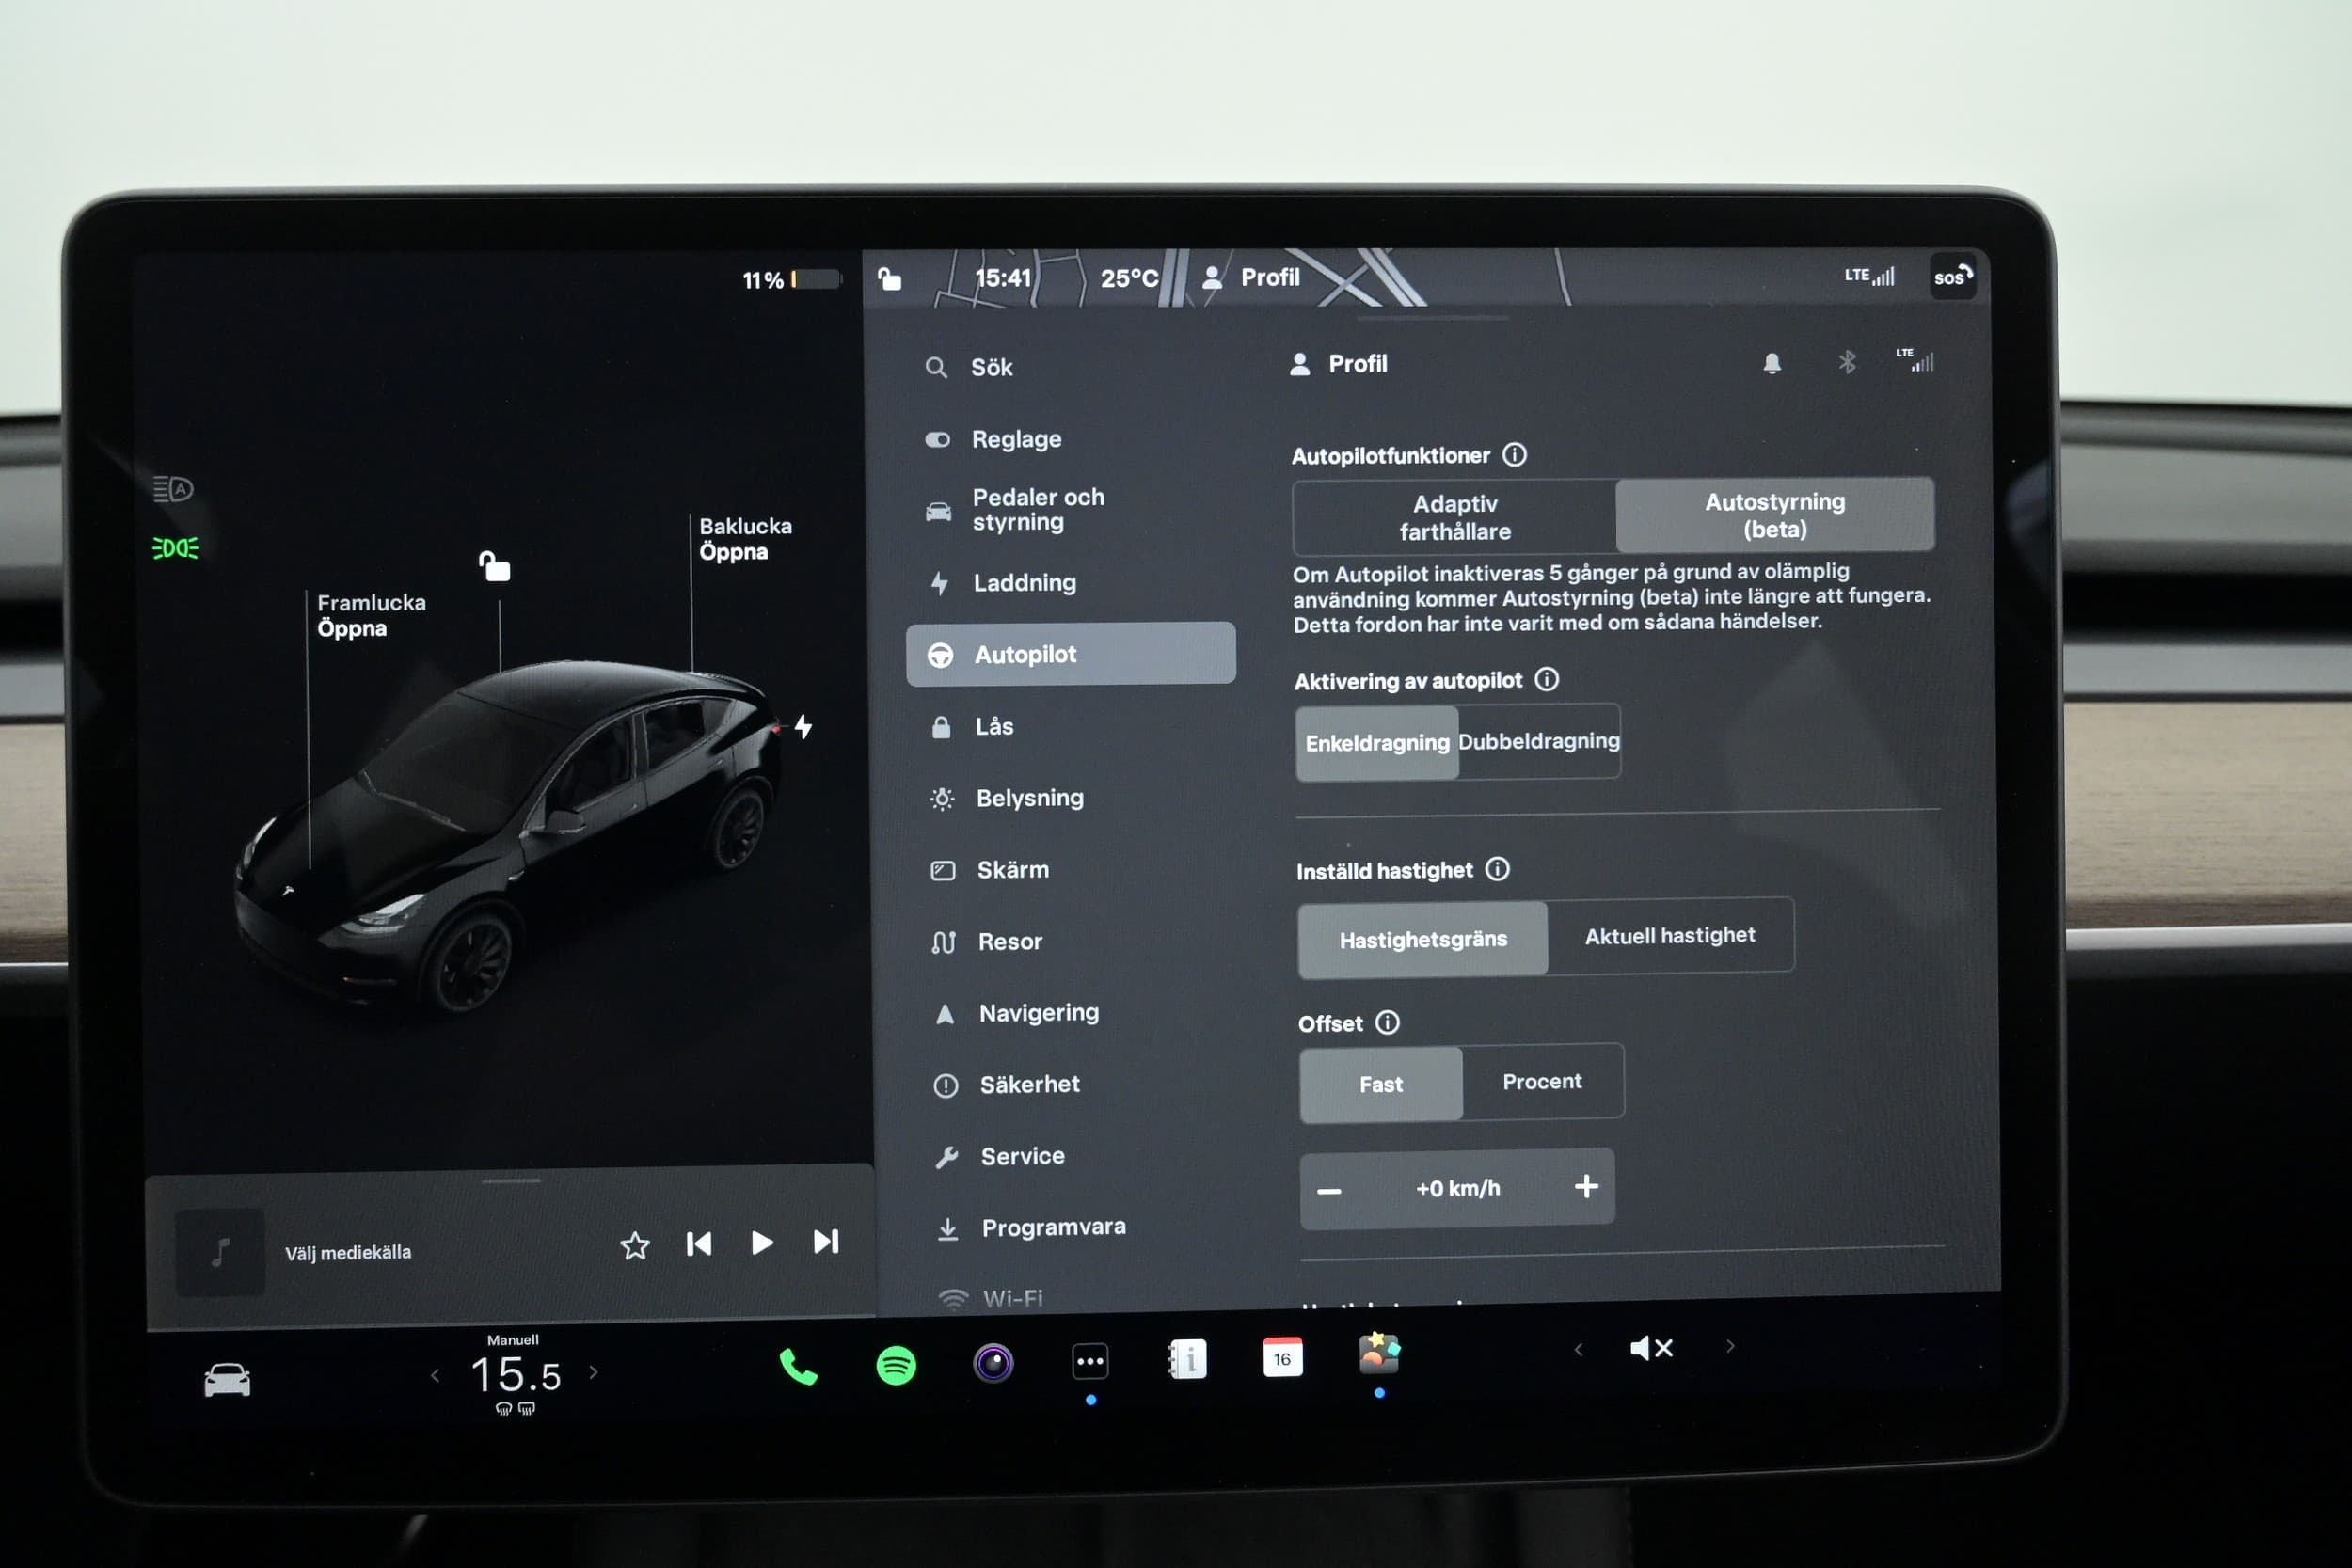The width and height of the screenshot is (2352, 1568).
Task: Open the Framlucka (front trunk)
Action: (371, 615)
